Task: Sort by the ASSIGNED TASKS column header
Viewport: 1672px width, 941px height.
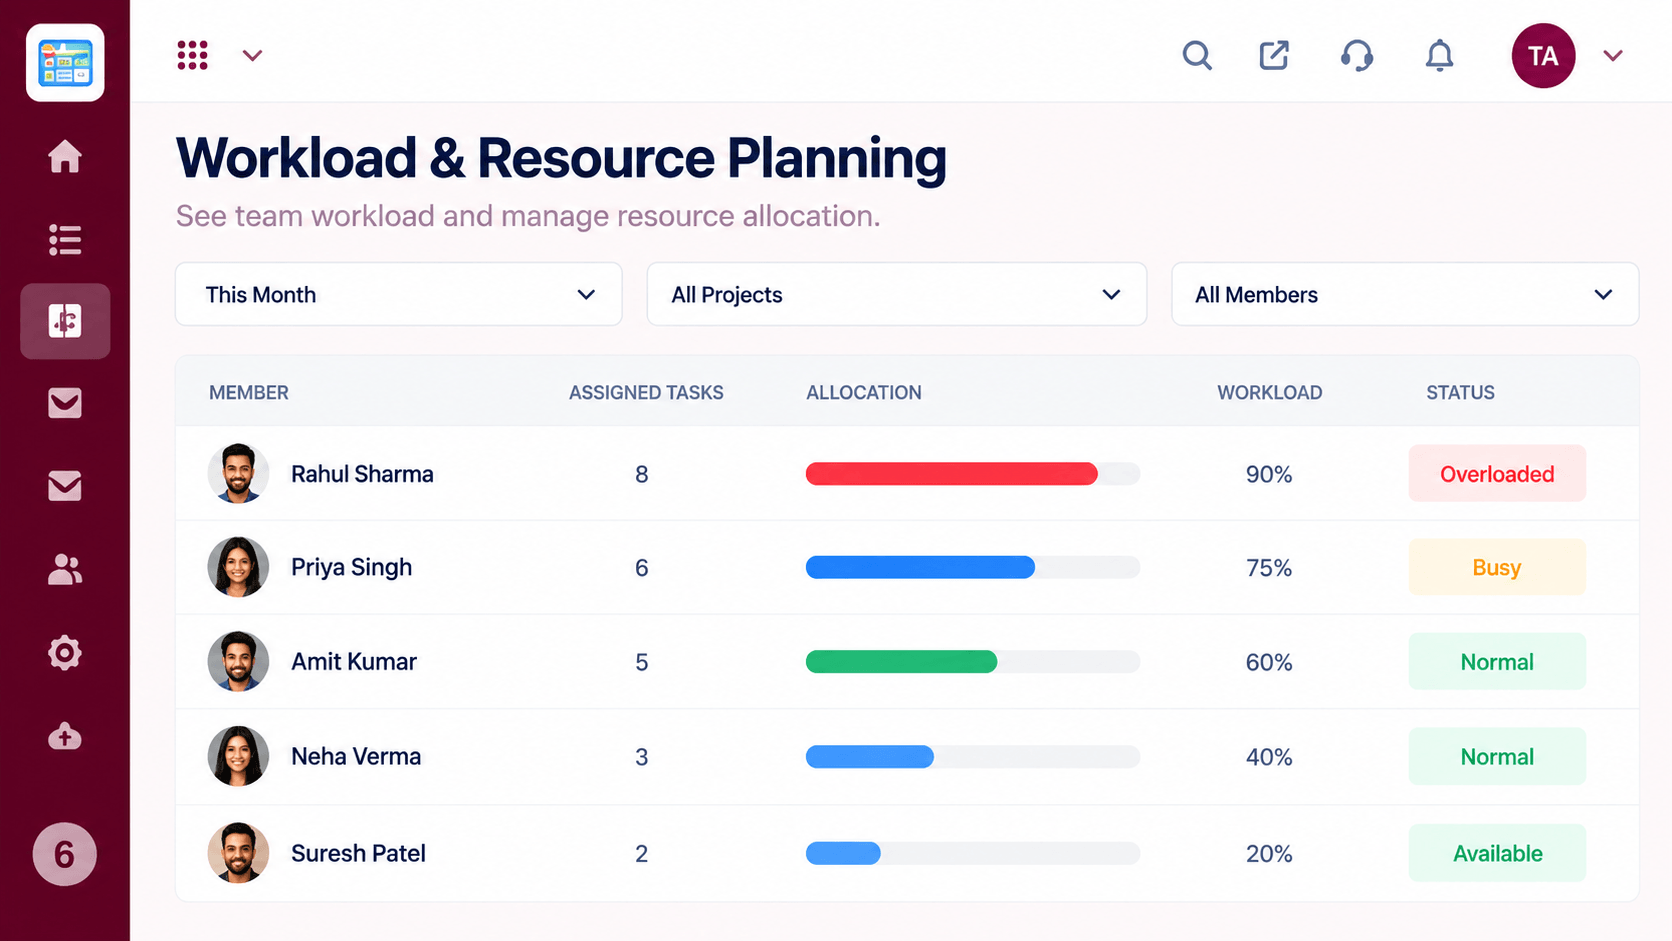Action: (x=646, y=393)
